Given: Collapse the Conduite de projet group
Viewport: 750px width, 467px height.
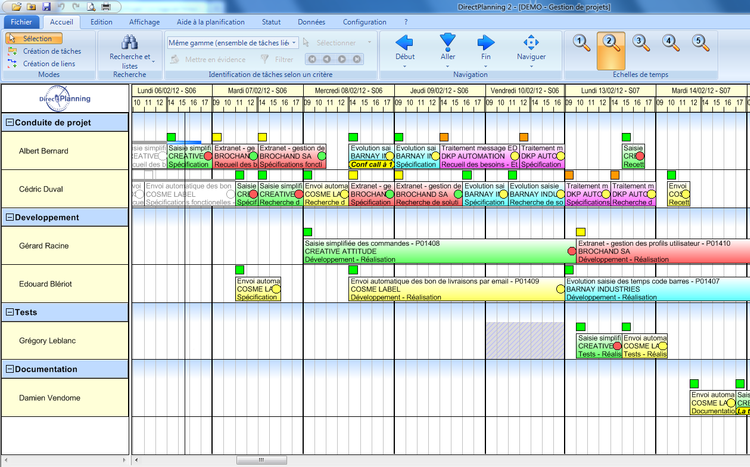Looking at the screenshot, I should coord(9,122).
